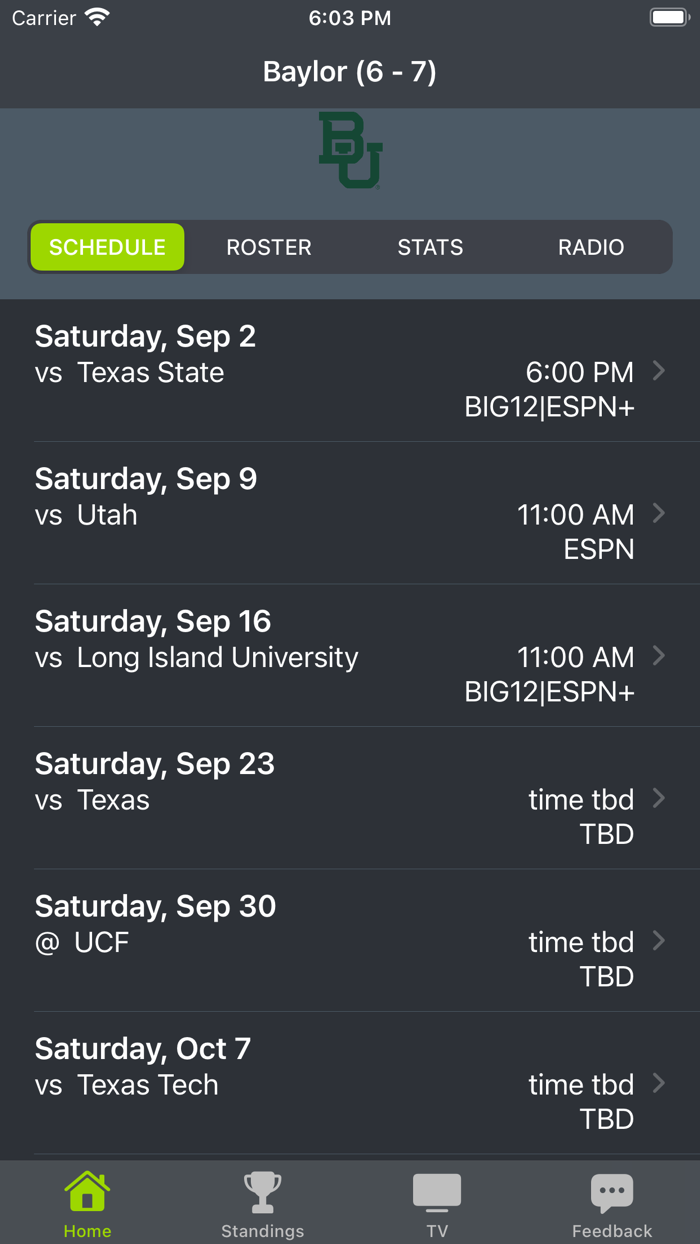
Task: Expand the Long Island University game chevron
Action: [659, 656]
